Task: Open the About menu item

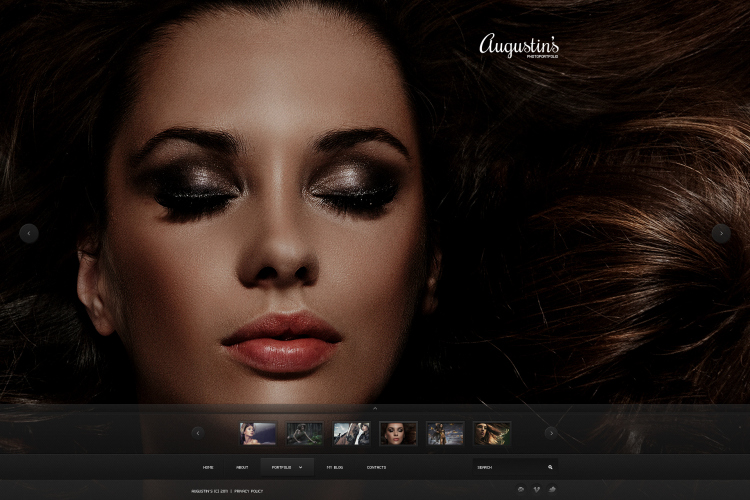Action: tap(242, 467)
